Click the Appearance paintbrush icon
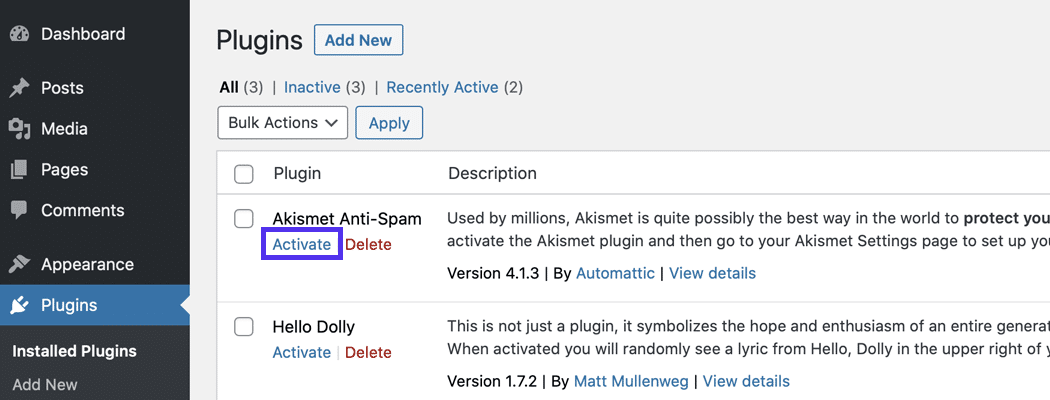Viewport: 1050px width, 400px height. click(19, 265)
